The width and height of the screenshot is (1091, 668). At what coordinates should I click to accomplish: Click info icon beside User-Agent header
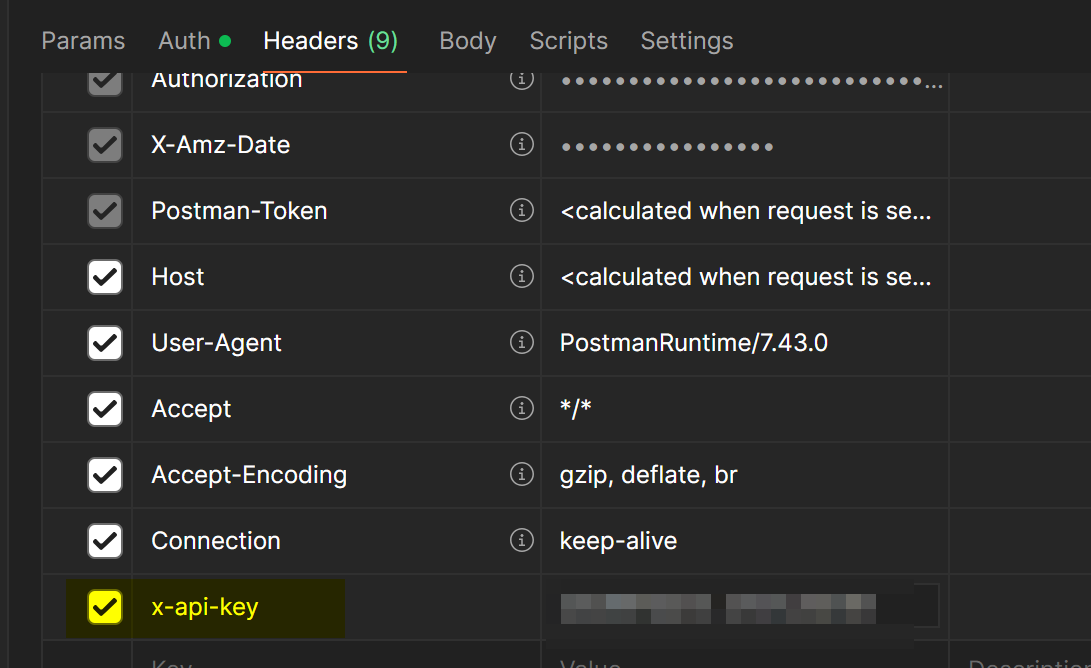(x=521, y=343)
